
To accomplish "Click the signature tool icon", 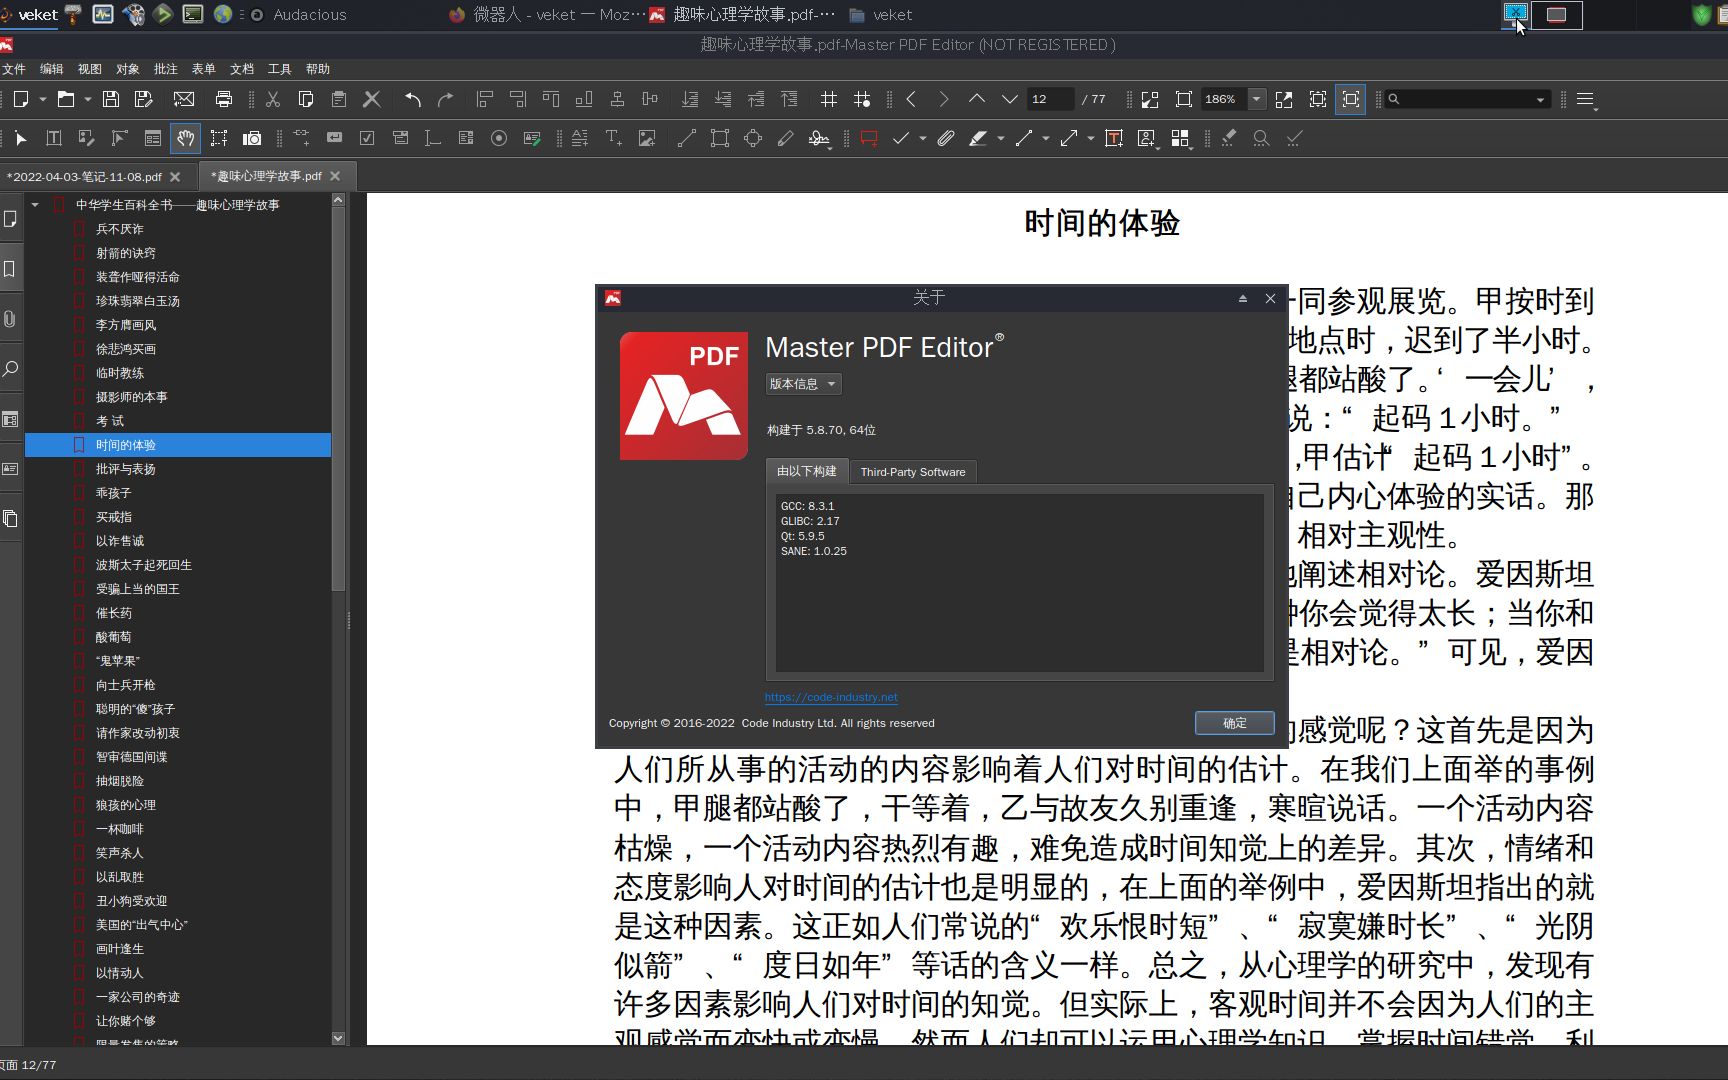I will pos(819,138).
